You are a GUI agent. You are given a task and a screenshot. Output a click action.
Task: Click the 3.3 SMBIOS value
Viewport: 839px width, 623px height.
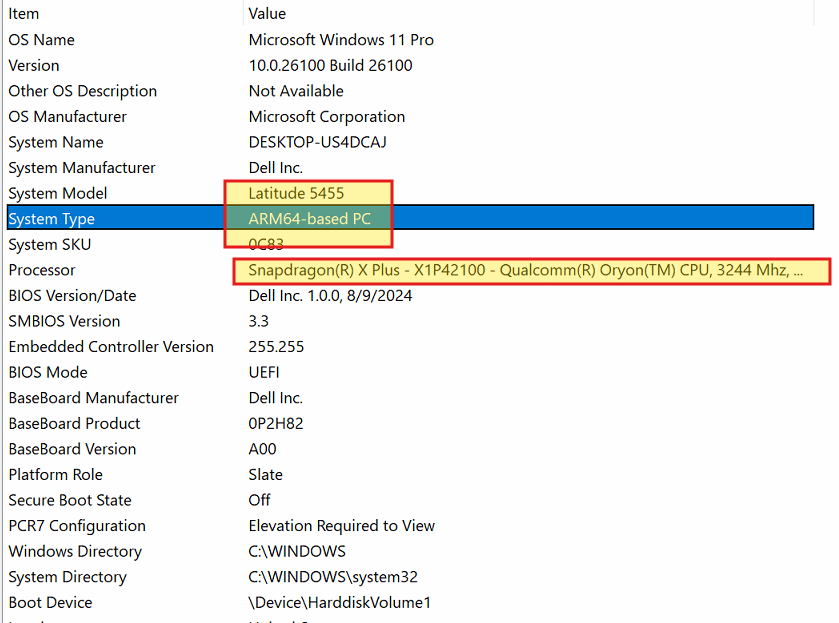pyautogui.click(x=258, y=321)
